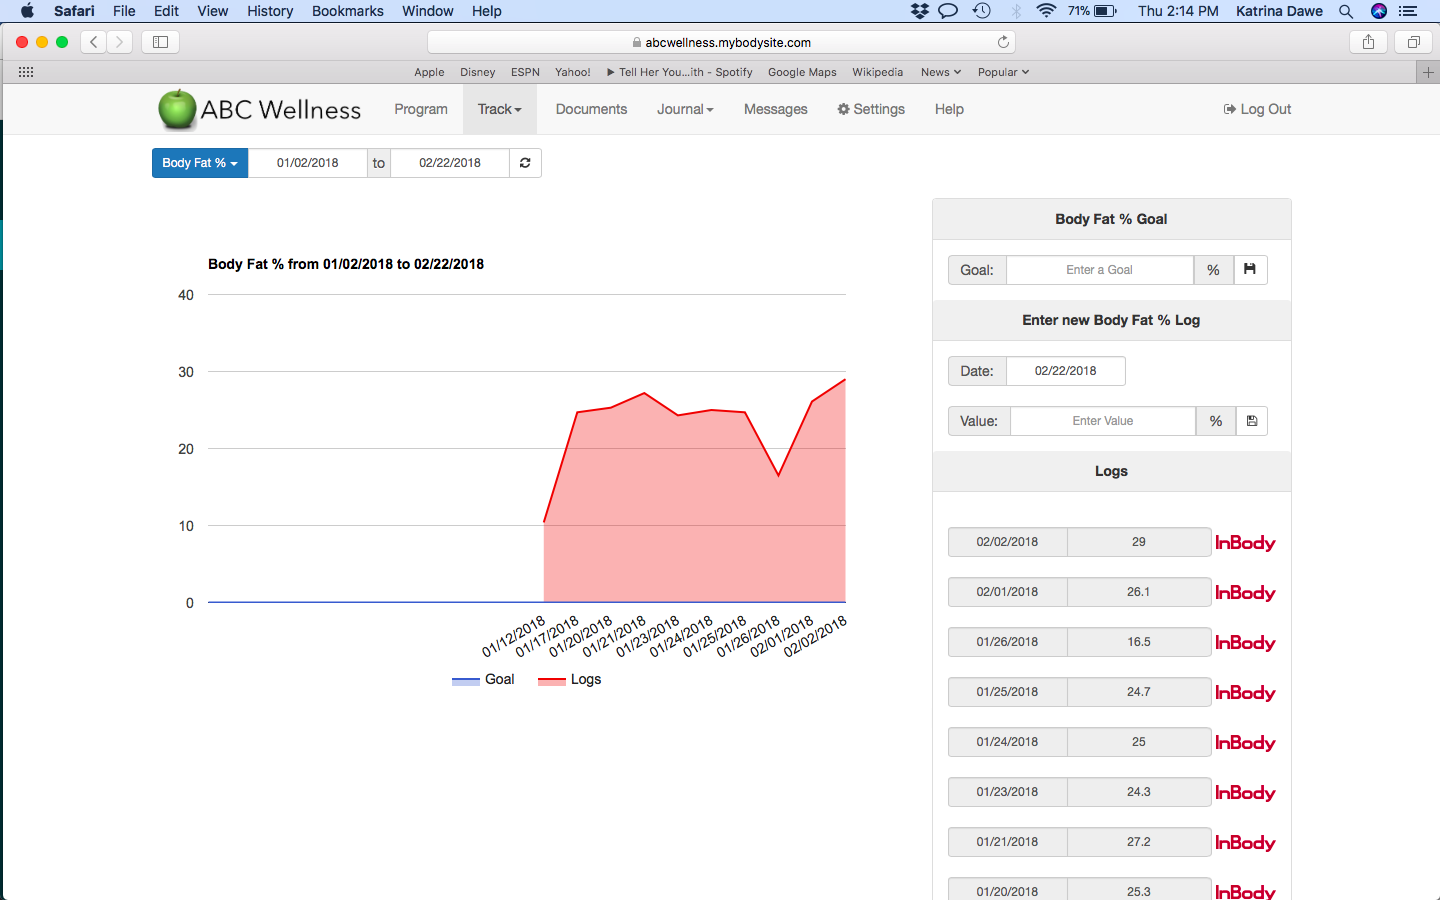1440x900 pixels.
Task: Open the Spotlight search magnifier icon
Action: pyautogui.click(x=1346, y=11)
